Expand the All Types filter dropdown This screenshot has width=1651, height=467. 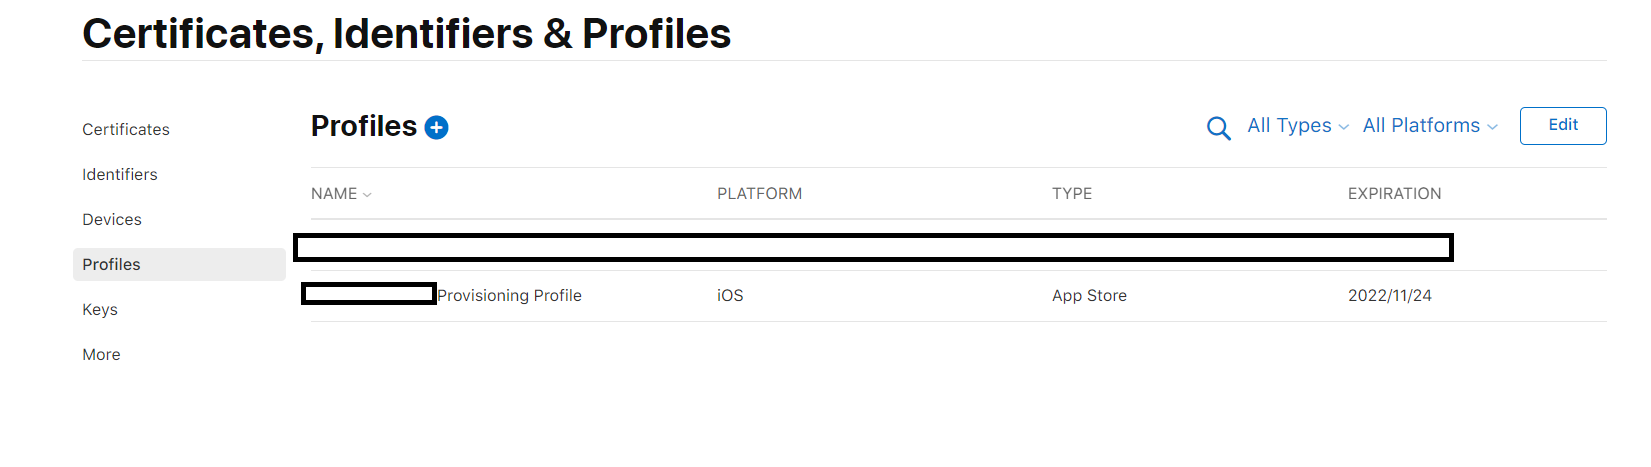[1297, 126]
